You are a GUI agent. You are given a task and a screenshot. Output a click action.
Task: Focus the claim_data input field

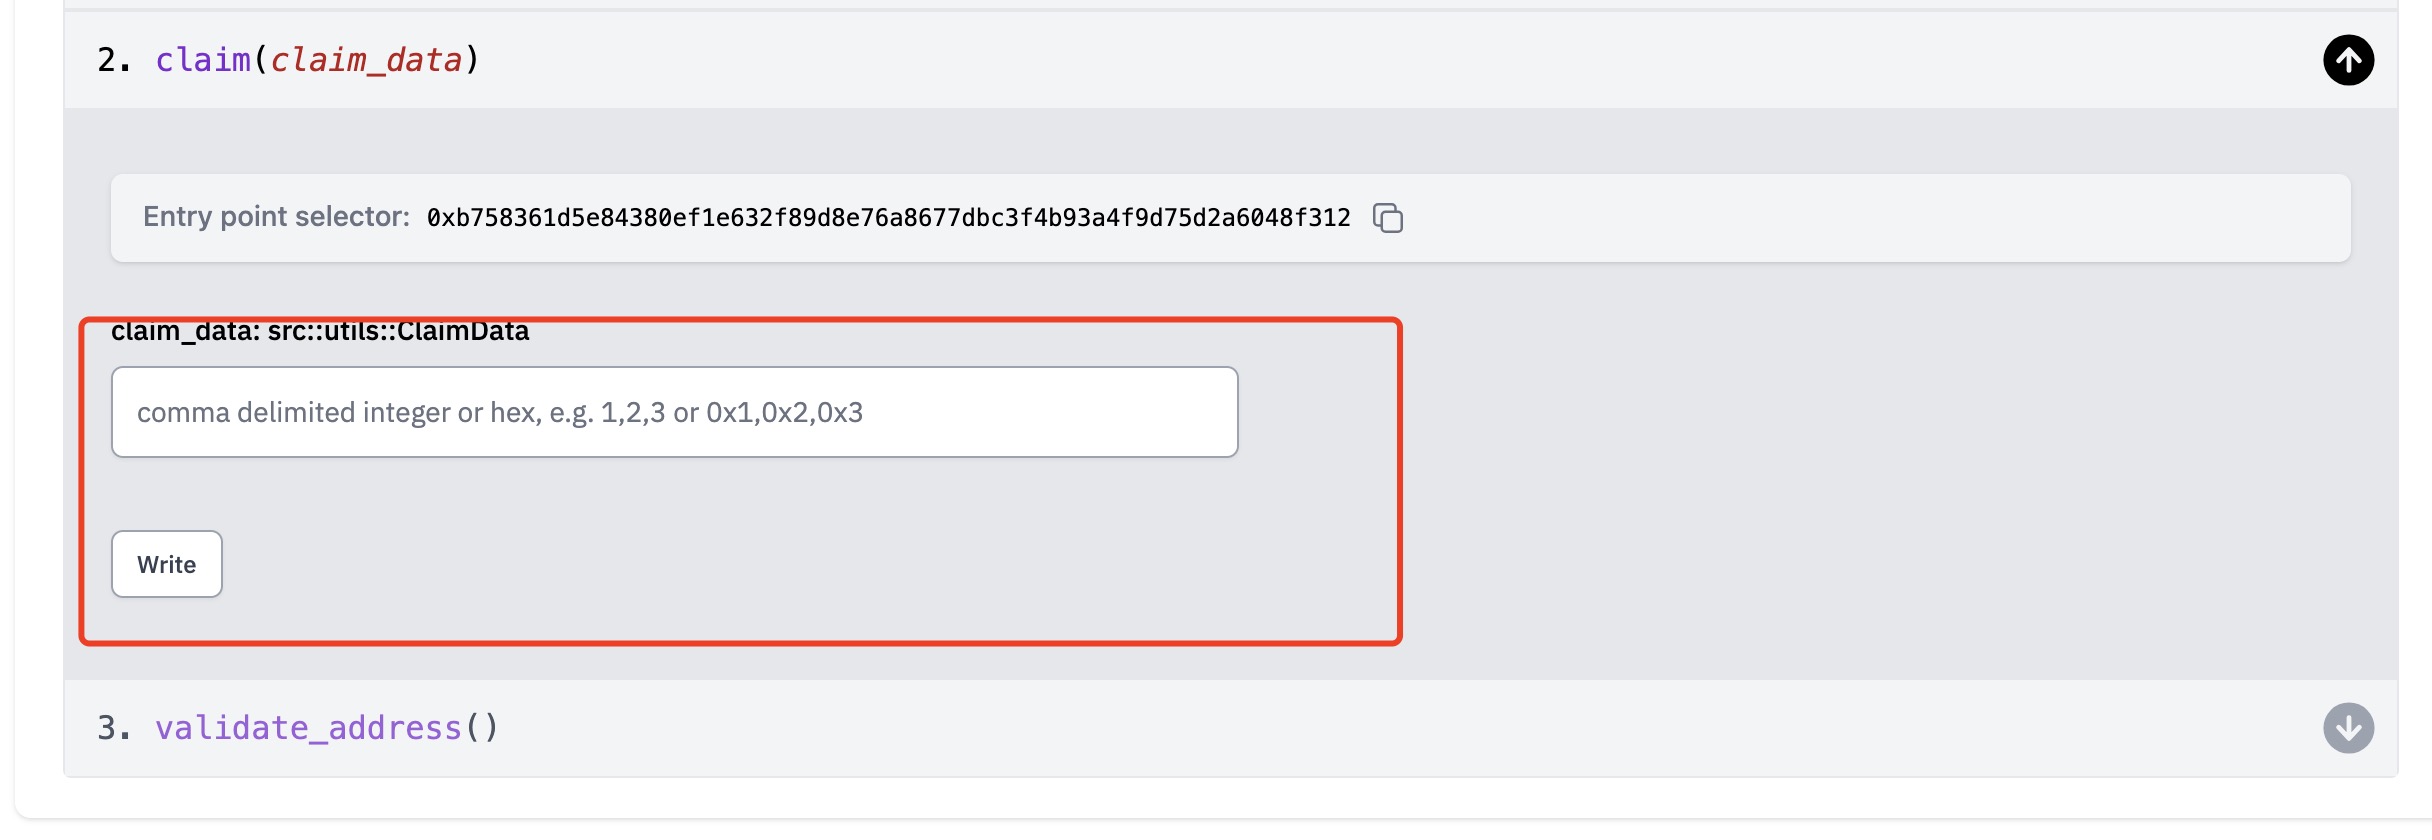coord(674,412)
